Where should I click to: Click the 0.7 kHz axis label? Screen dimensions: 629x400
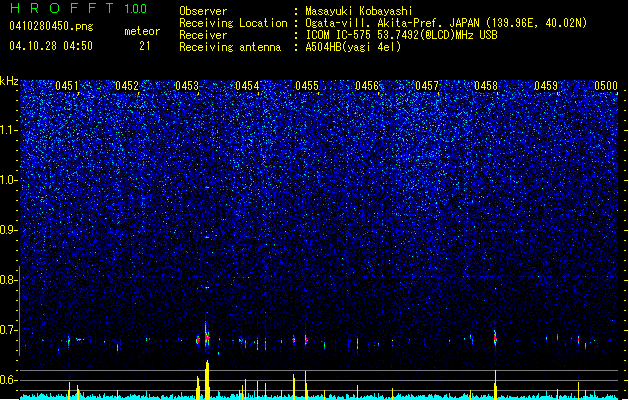coord(8,330)
